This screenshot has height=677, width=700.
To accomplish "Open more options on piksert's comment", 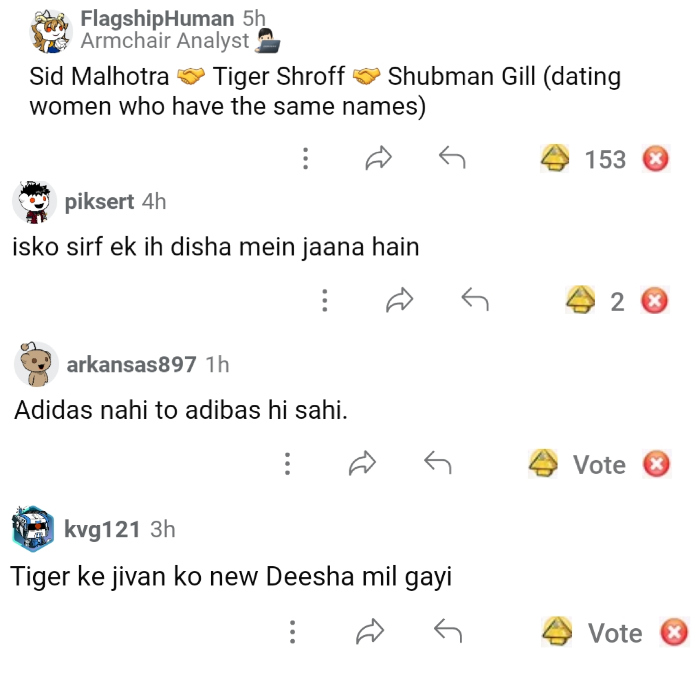I will coord(324,301).
